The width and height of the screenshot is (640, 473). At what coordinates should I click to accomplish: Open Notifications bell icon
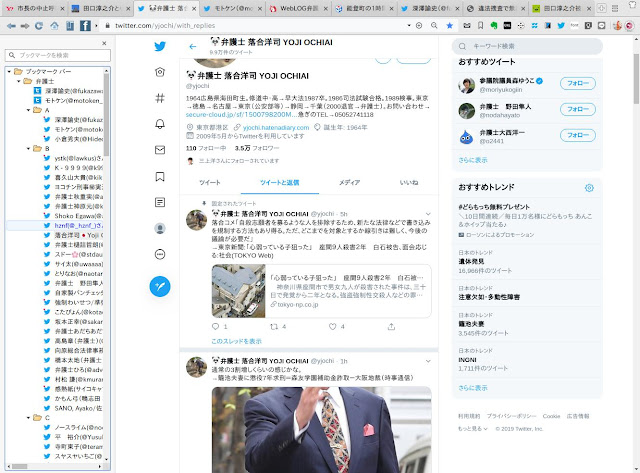(160, 124)
